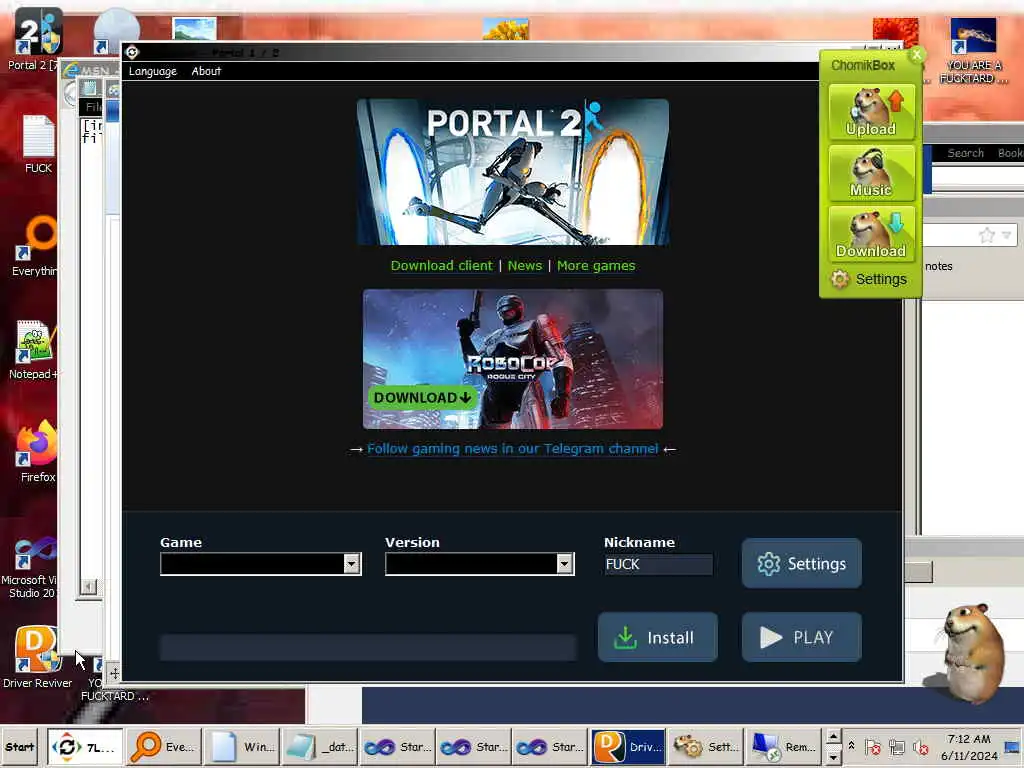The width and height of the screenshot is (1024, 768).
Task: Expand hidden system tray icons chevron
Action: 852,745
